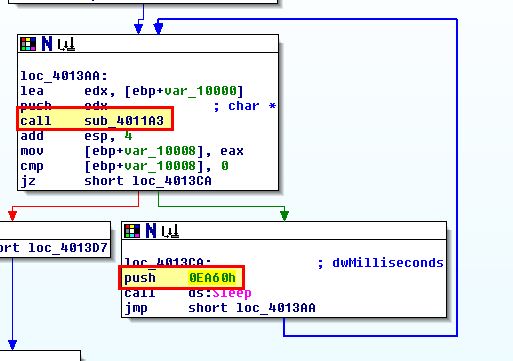This screenshot has width=513, height=361.
Task: Click the ds:Sleep call reference
Action: pos(219,293)
